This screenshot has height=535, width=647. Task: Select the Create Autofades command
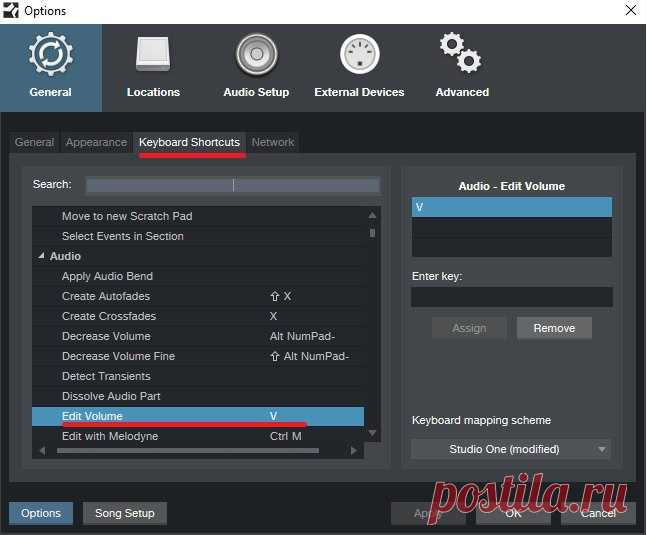107,296
